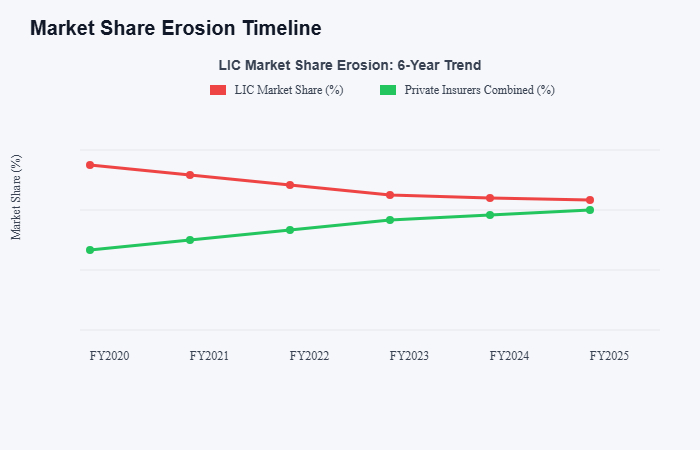
Task: Click the red LIC Market Share legend swatch
Action: tap(218, 90)
